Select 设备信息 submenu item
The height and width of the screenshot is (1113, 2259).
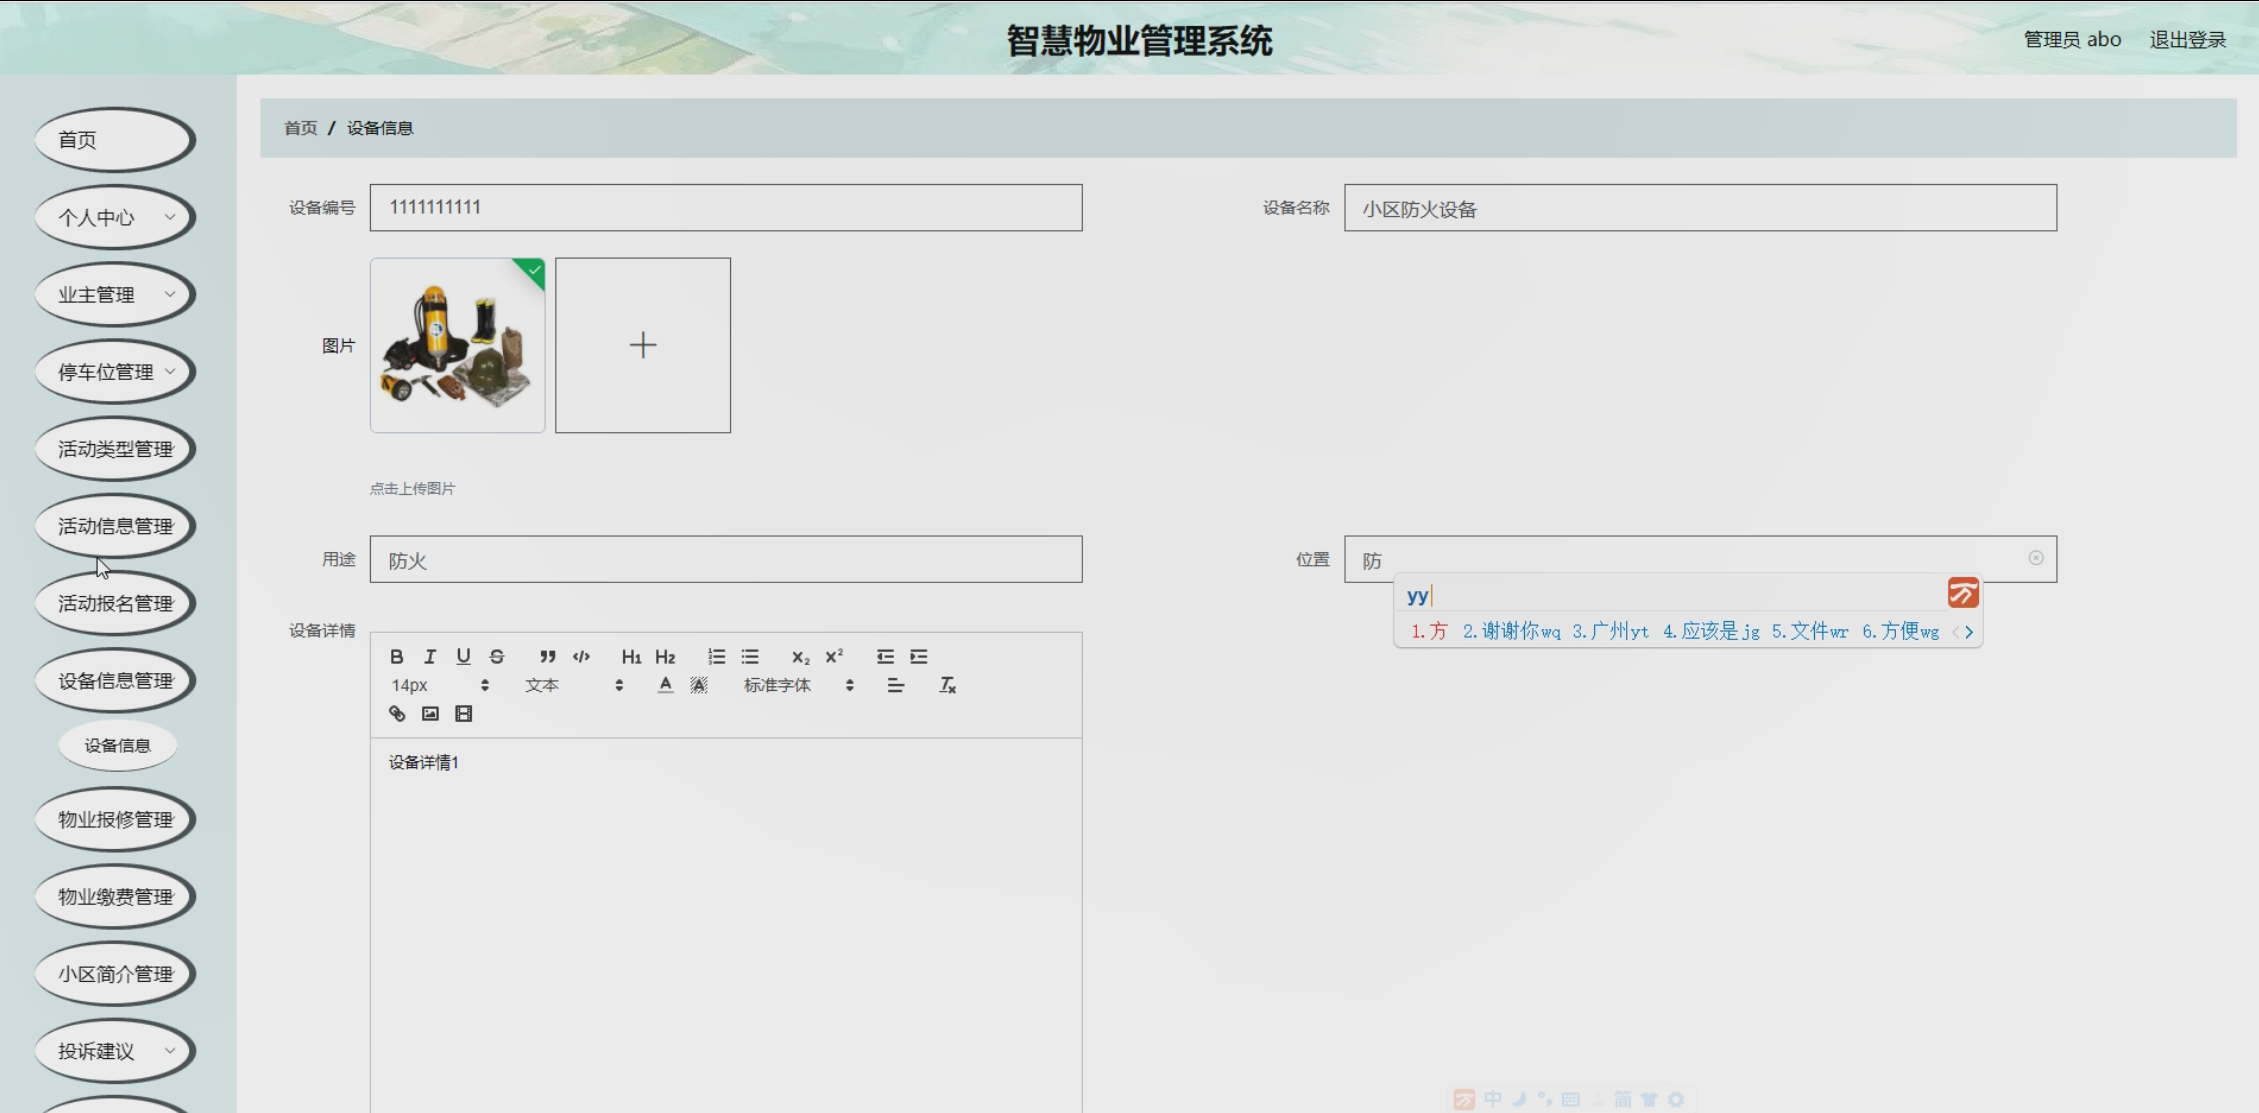pyautogui.click(x=117, y=746)
